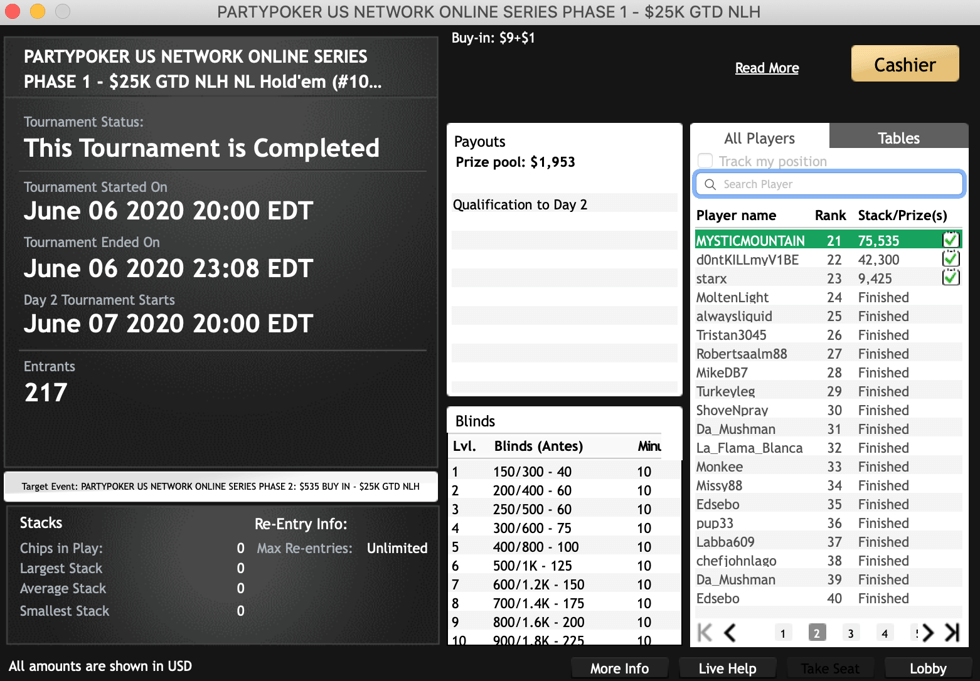Image resolution: width=980 pixels, height=681 pixels.
Task: Go to the previous player list page
Action: (x=731, y=632)
